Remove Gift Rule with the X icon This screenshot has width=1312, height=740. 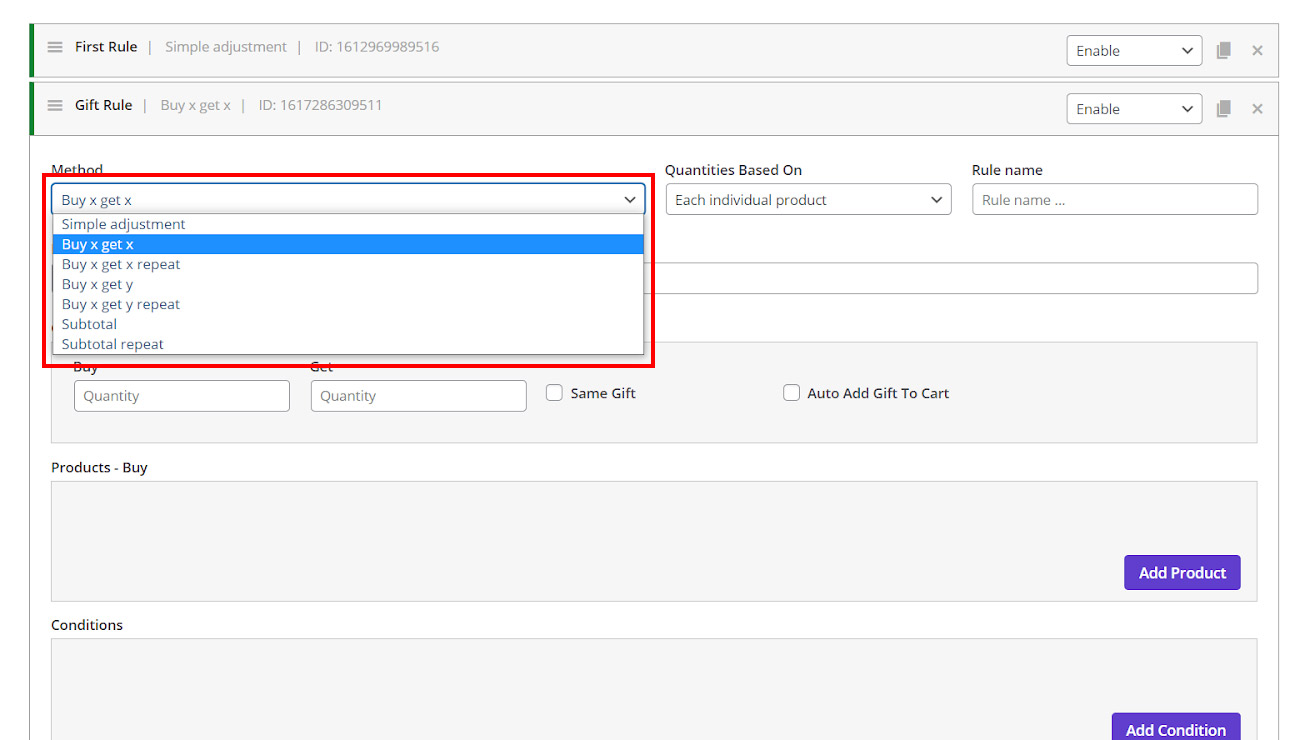tap(1257, 109)
